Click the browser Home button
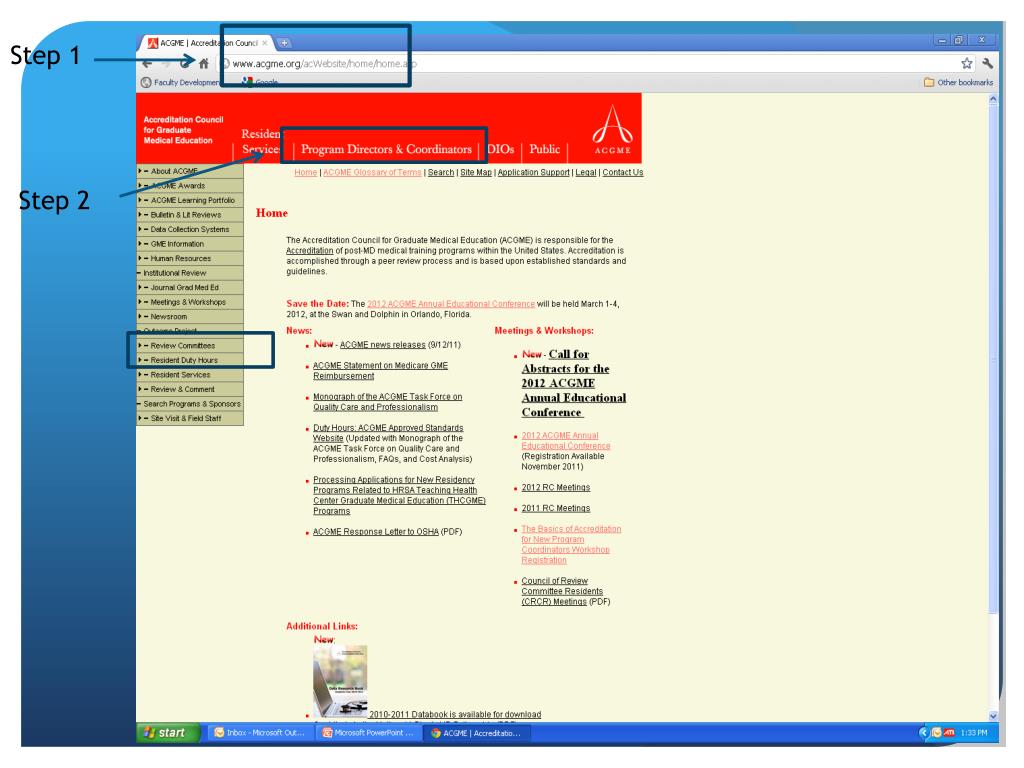The width and height of the screenshot is (1024, 768). tap(204, 63)
